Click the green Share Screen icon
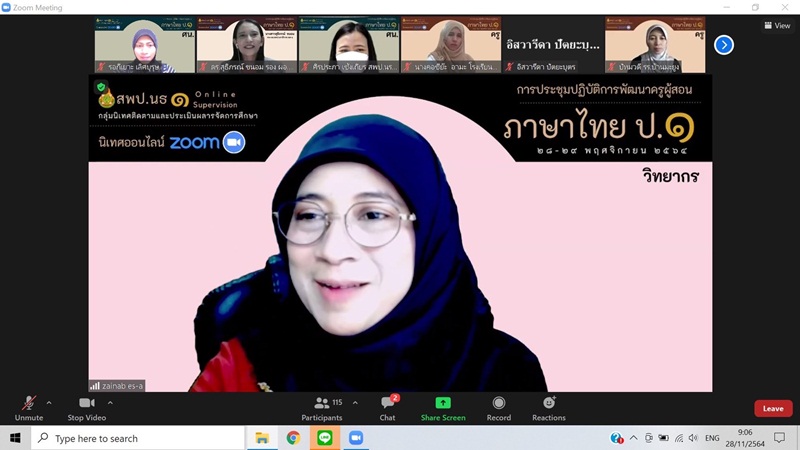 click(443, 403)
